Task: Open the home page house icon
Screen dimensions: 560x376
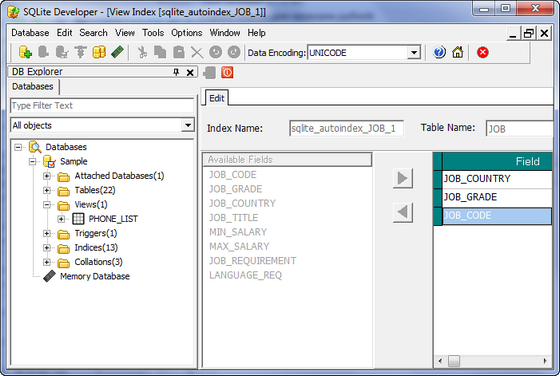Action: click(x=458, y=52)
